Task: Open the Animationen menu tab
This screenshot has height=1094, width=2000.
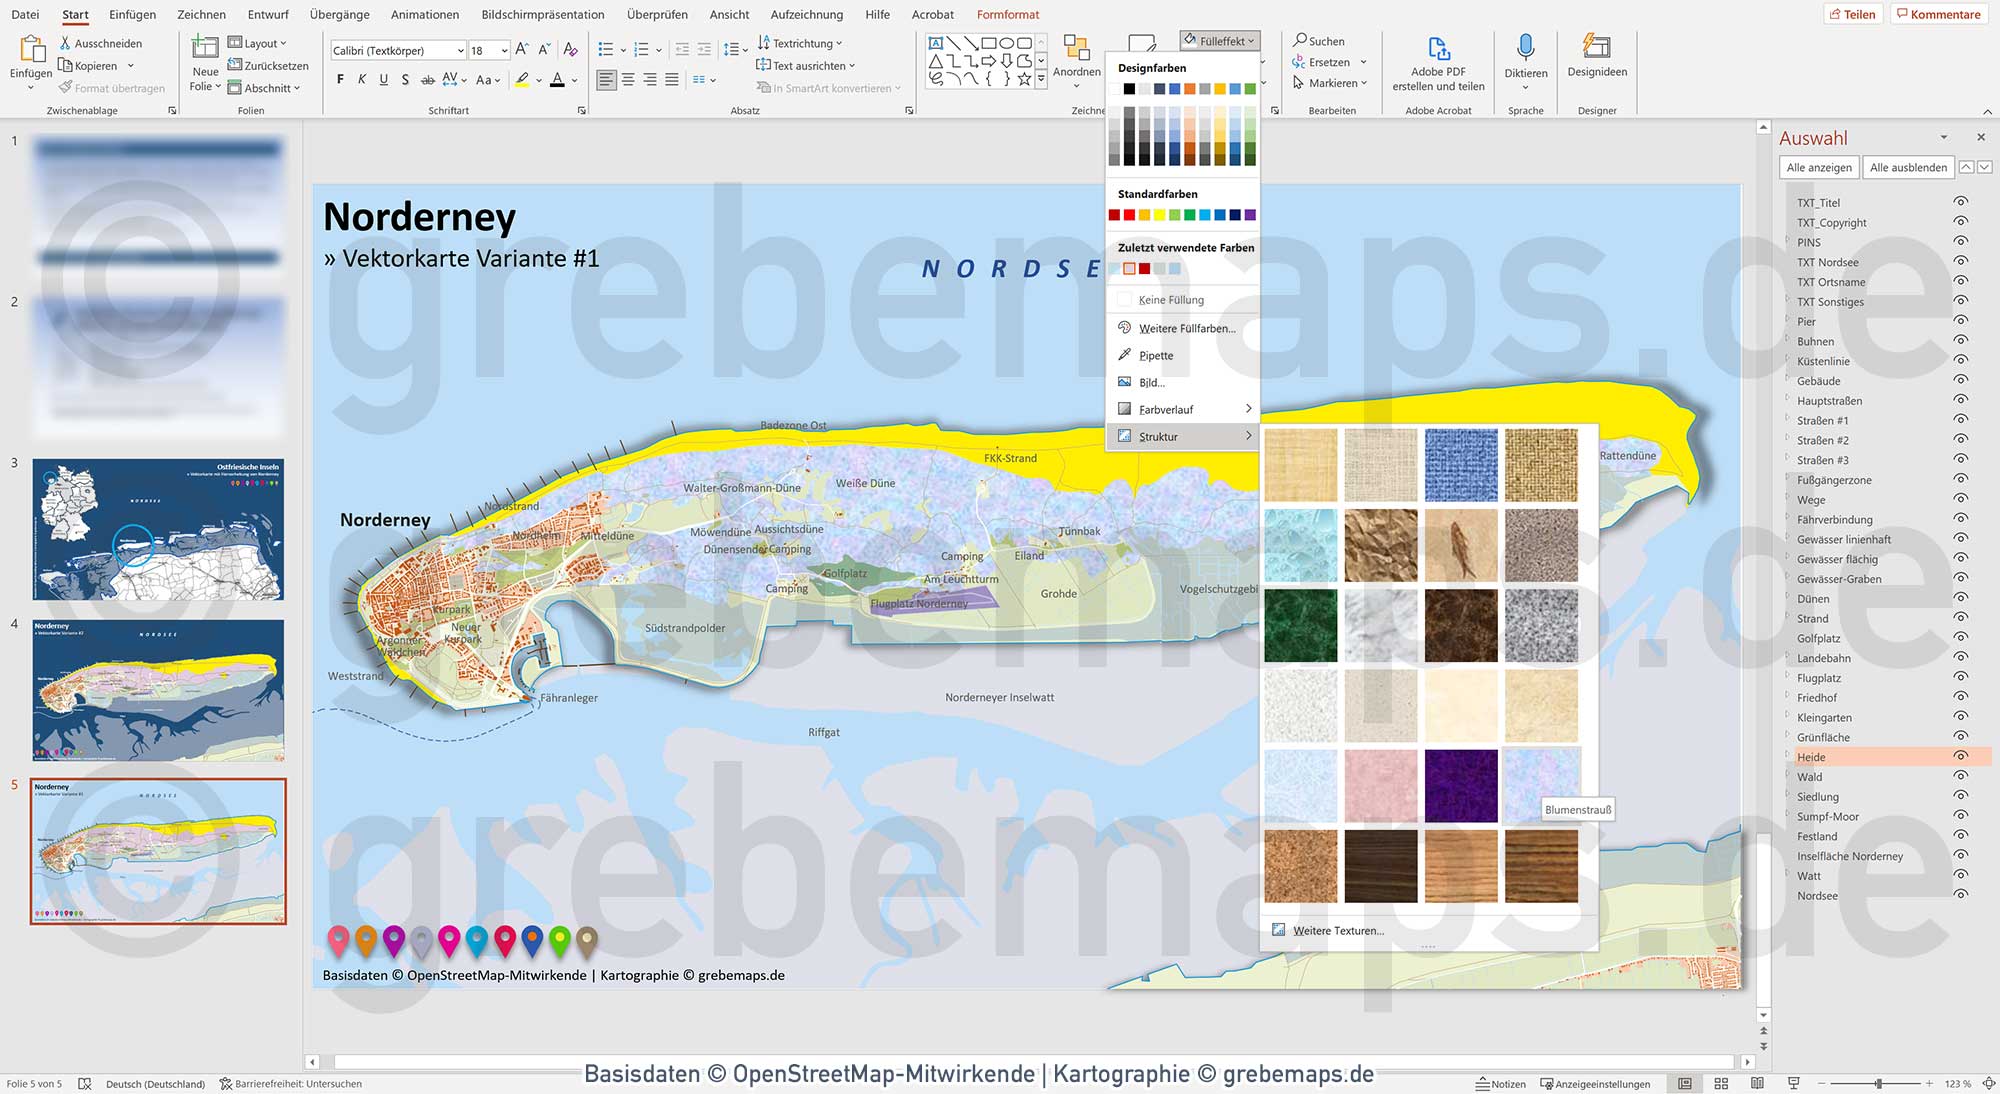Action: pyautogui.click(x=424, y=14)
